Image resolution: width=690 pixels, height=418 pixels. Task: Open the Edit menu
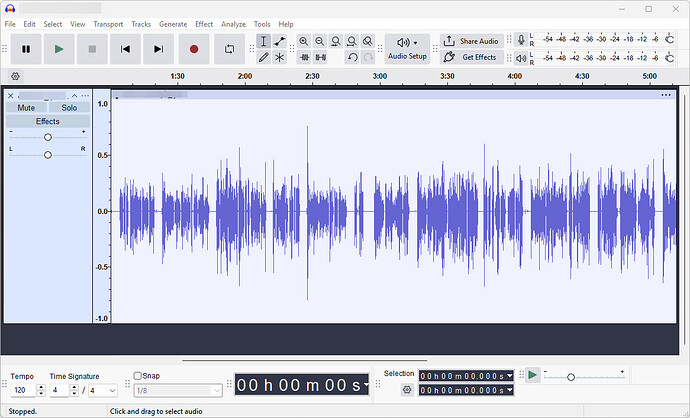click(x=29, y=24)
